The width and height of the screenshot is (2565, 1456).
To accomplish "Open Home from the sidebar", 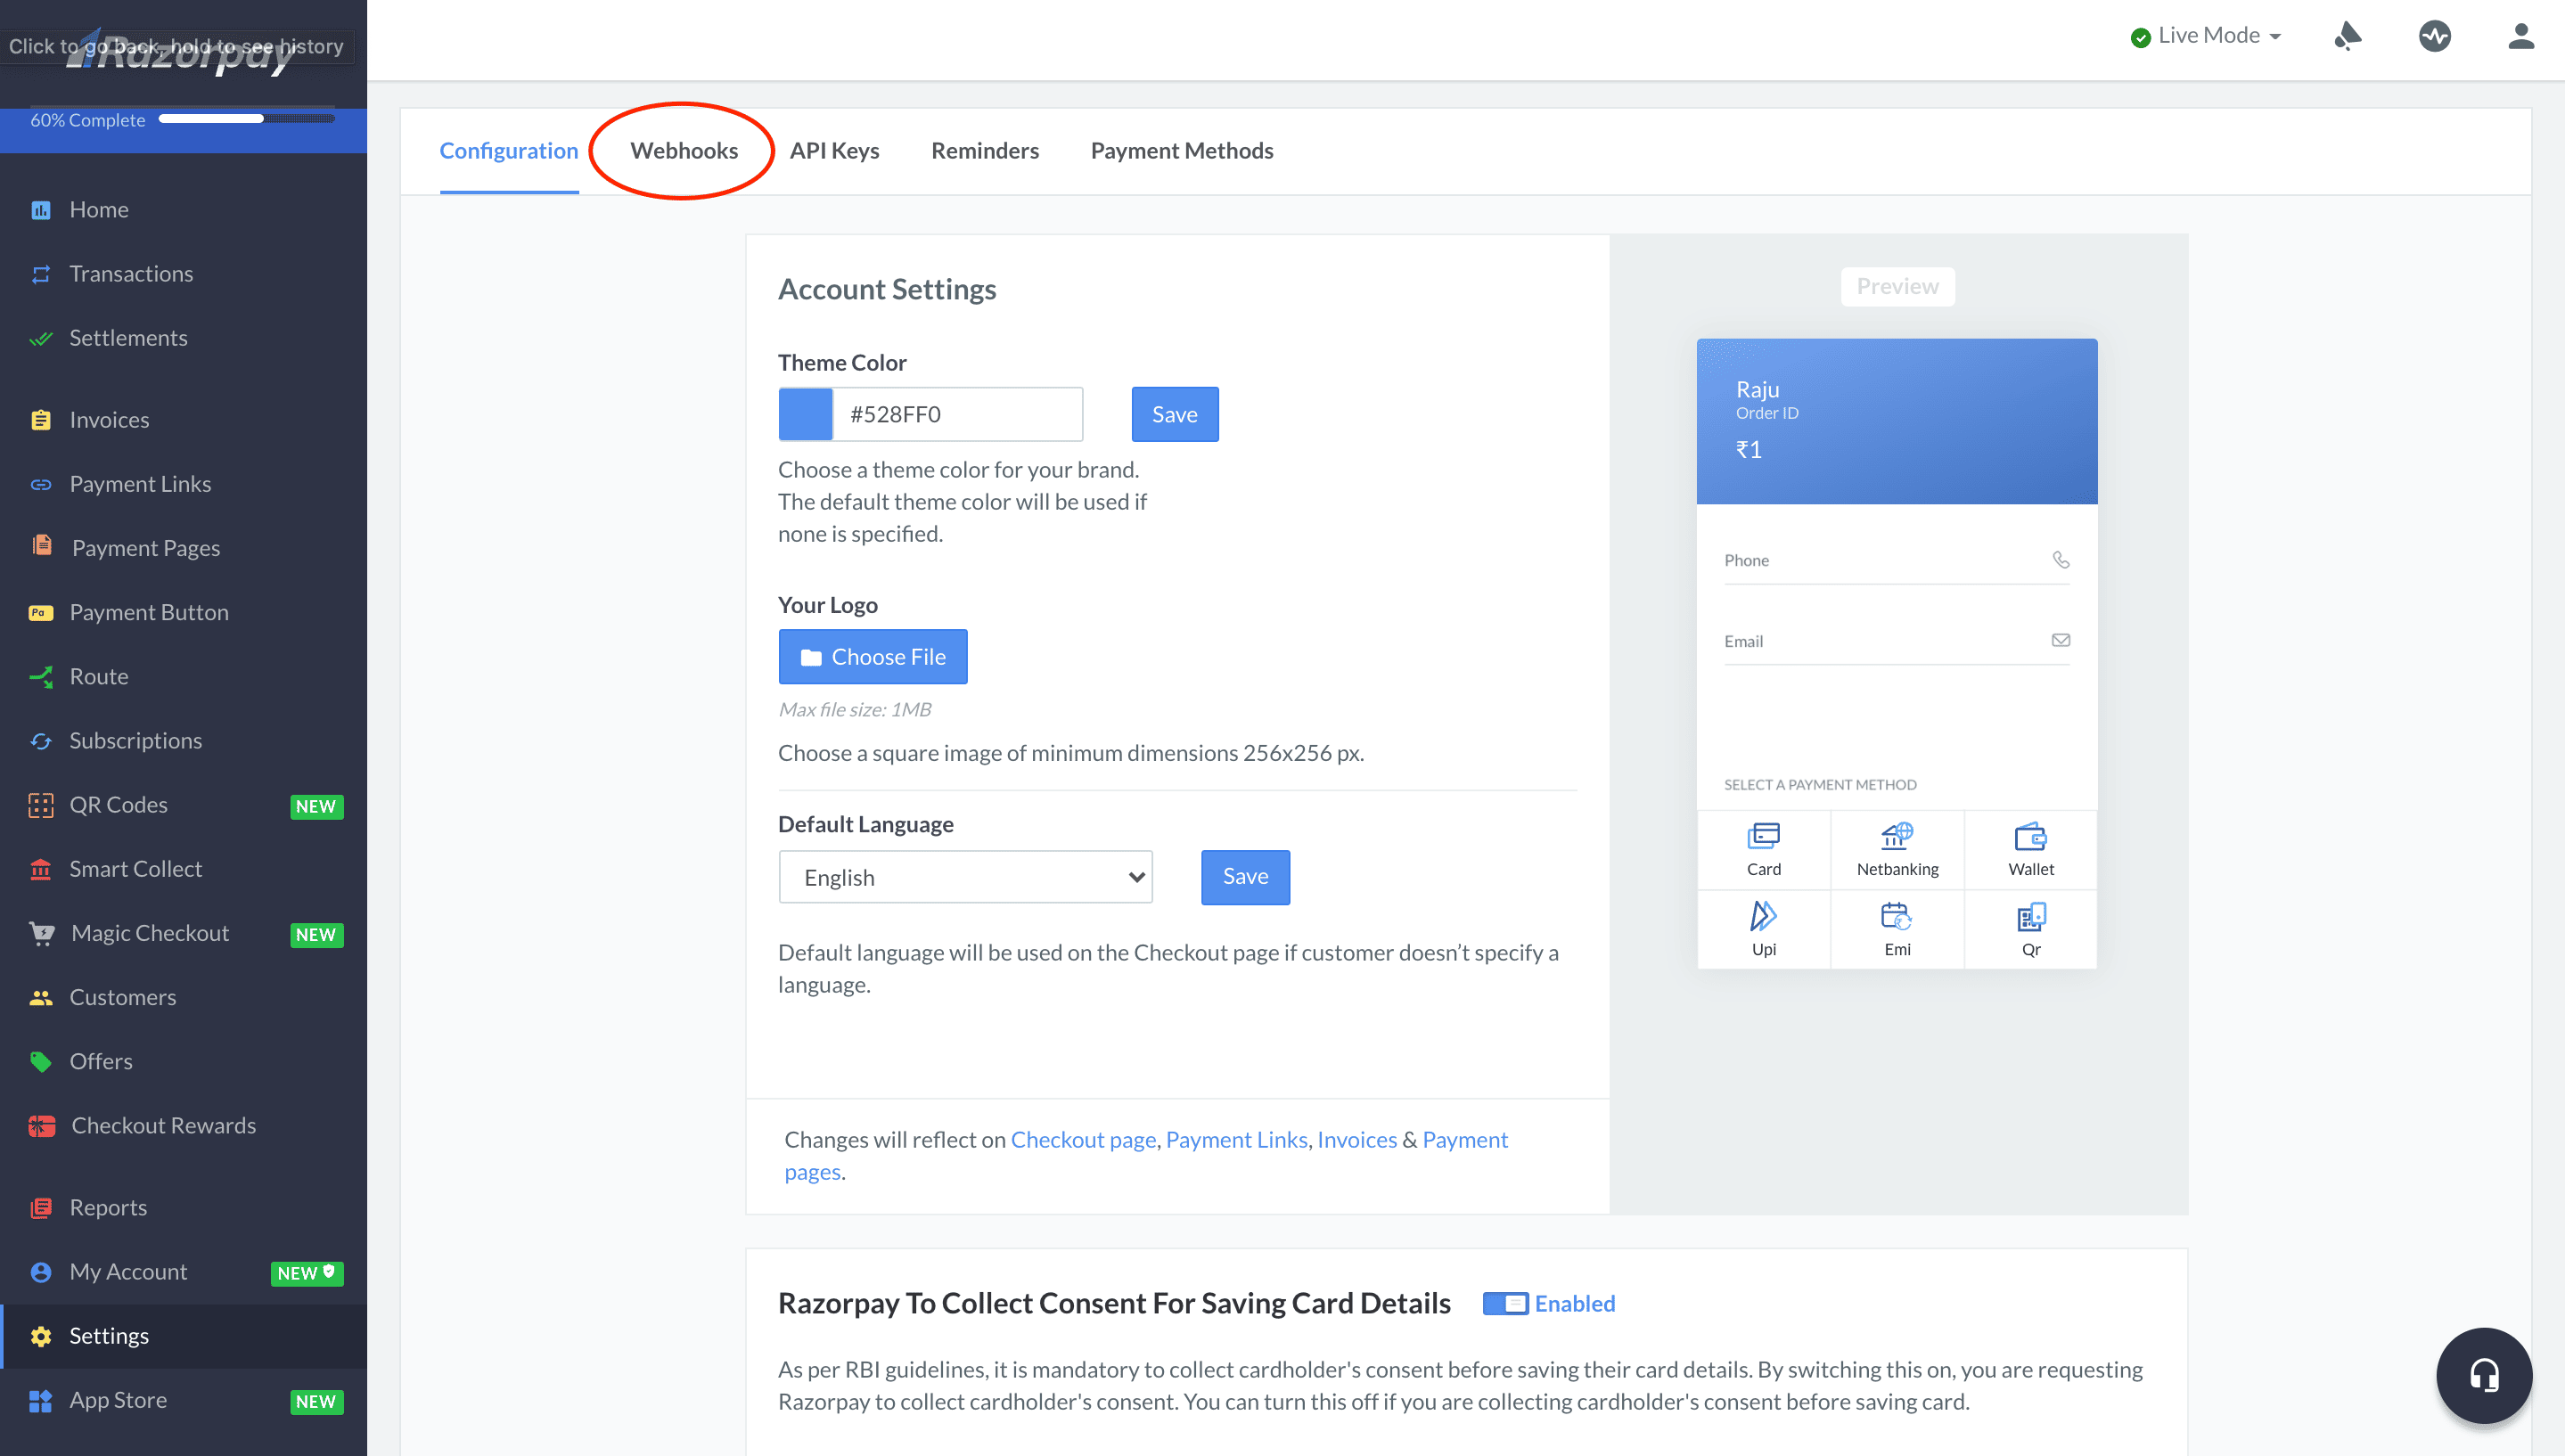I will (x=183, y=209).
